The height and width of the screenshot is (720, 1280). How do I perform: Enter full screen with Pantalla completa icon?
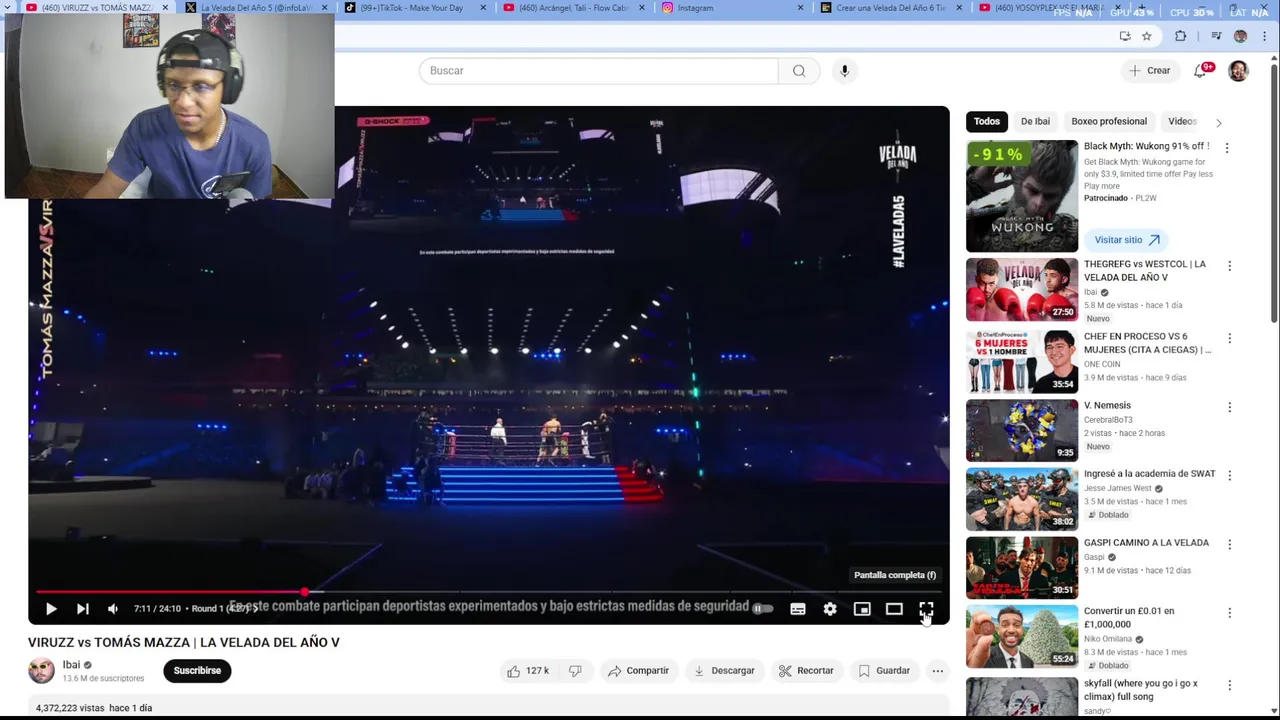pos(926,609)
